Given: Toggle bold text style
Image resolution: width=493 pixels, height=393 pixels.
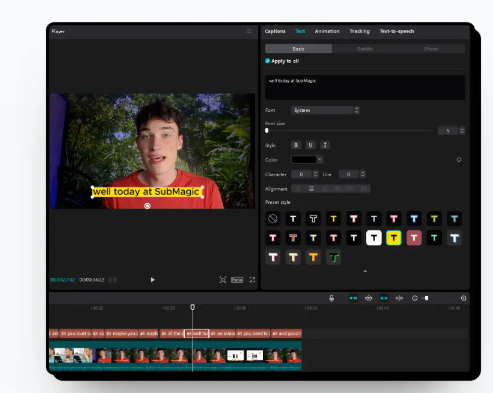Looking at the screenshot, I should [x=296, y=145].
